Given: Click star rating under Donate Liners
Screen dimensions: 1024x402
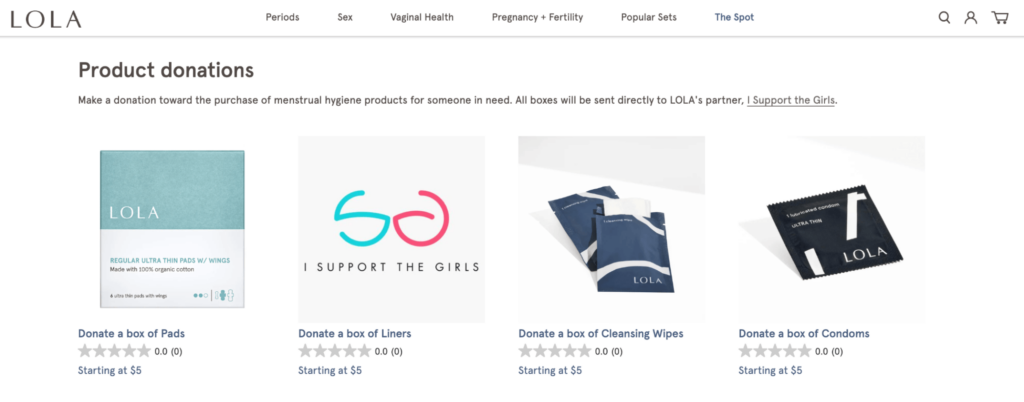Looking at the screenshot, I should [334, 351].
